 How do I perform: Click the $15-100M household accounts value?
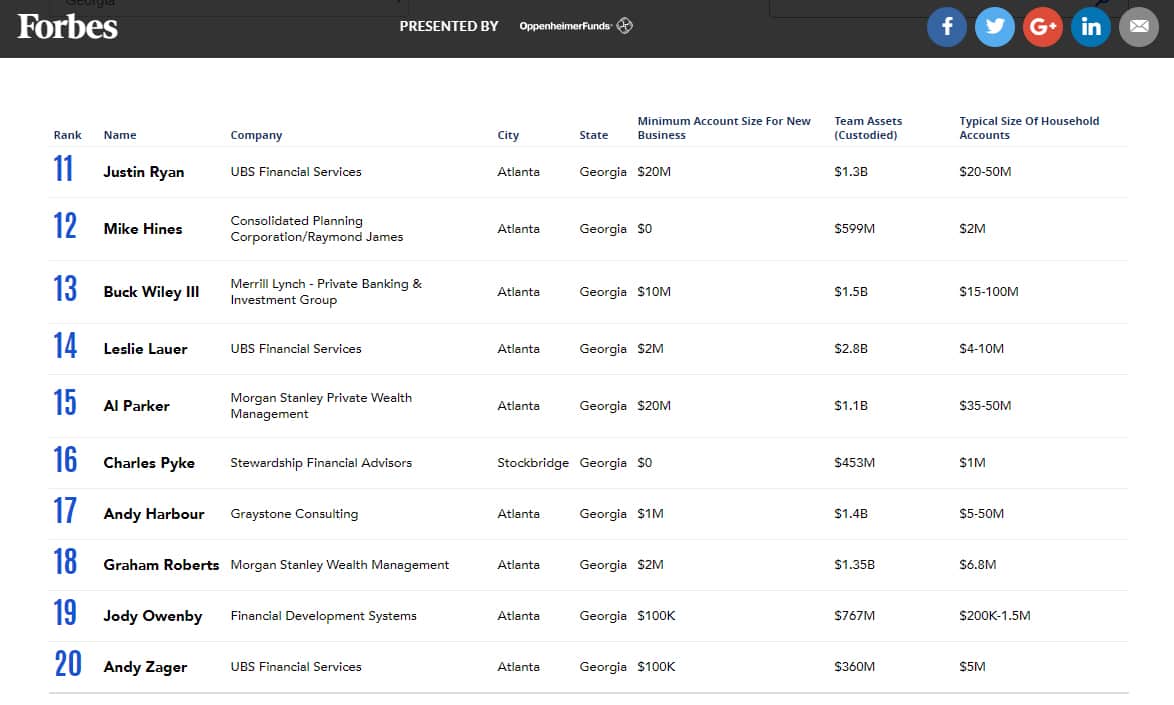(x=988, y=292)
